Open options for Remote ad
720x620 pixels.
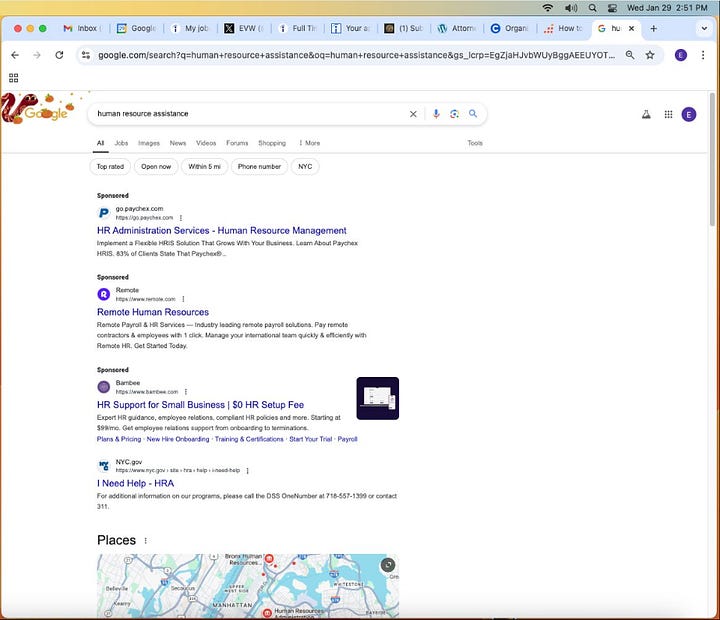[x=183, y=299]
